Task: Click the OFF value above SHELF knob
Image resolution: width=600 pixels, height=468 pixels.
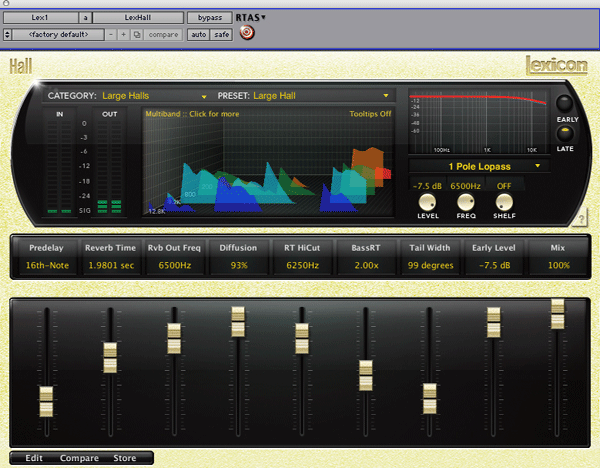Action: pos(504,186)
